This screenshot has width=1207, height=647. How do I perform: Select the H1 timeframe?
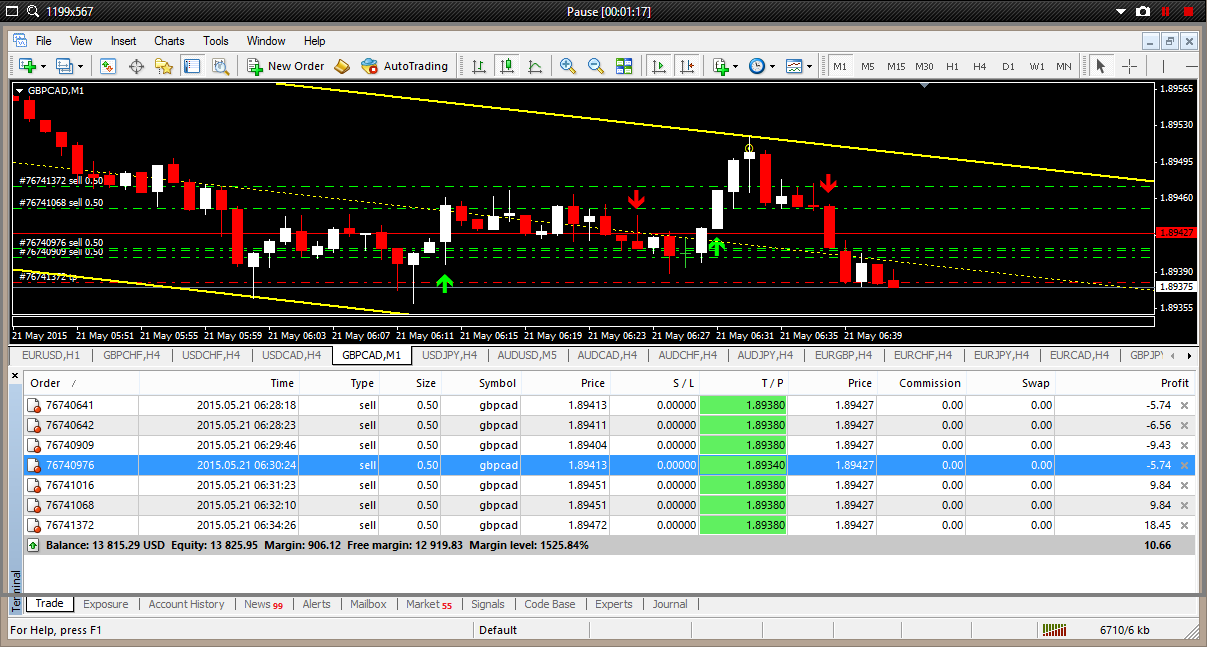(952, 66)
